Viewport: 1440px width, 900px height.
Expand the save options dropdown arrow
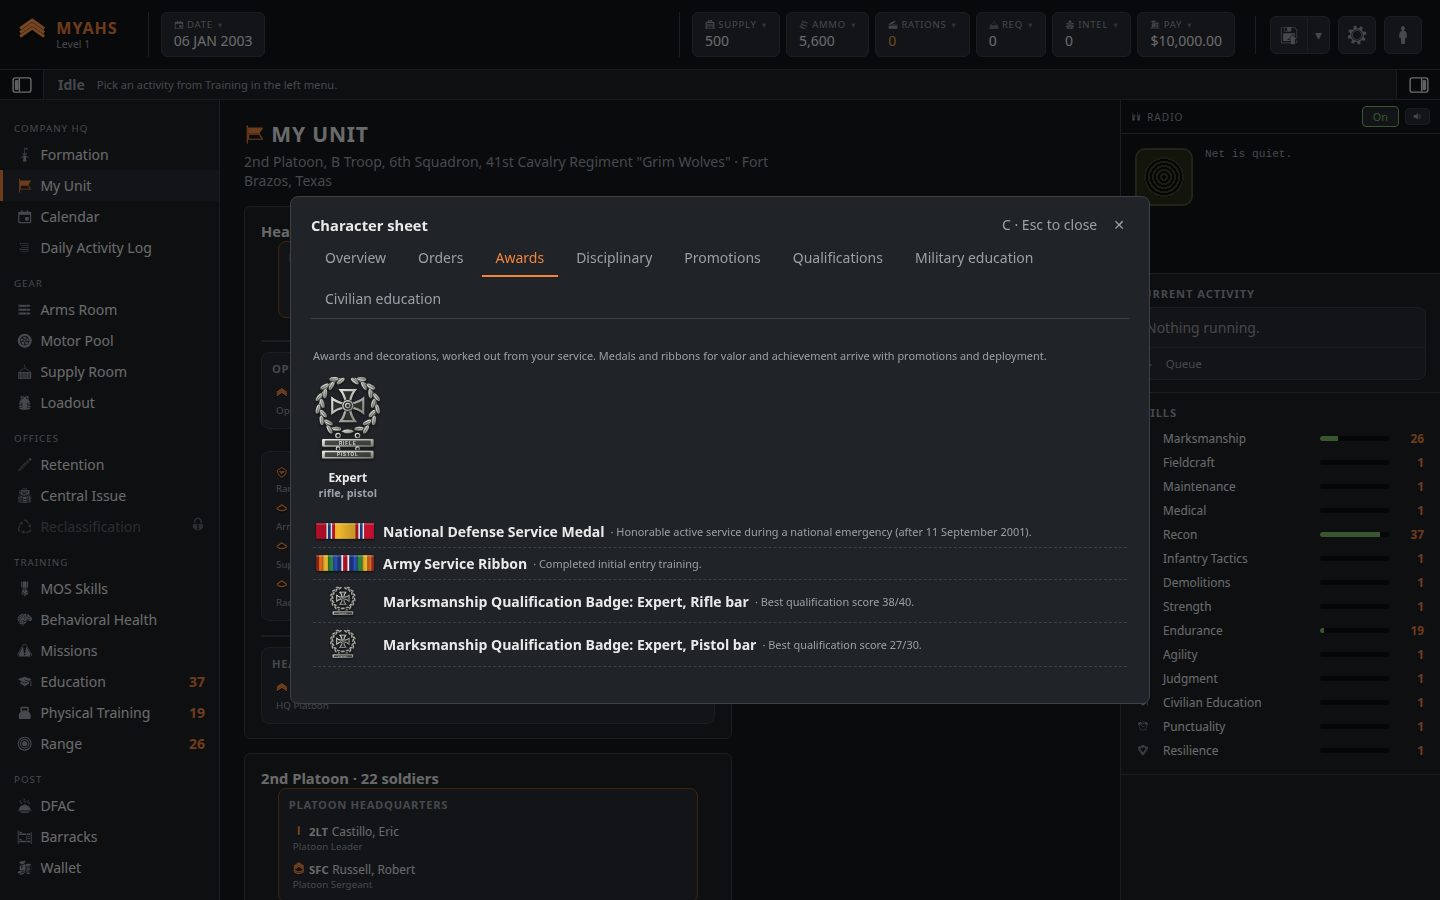[x=1318, y=35]
